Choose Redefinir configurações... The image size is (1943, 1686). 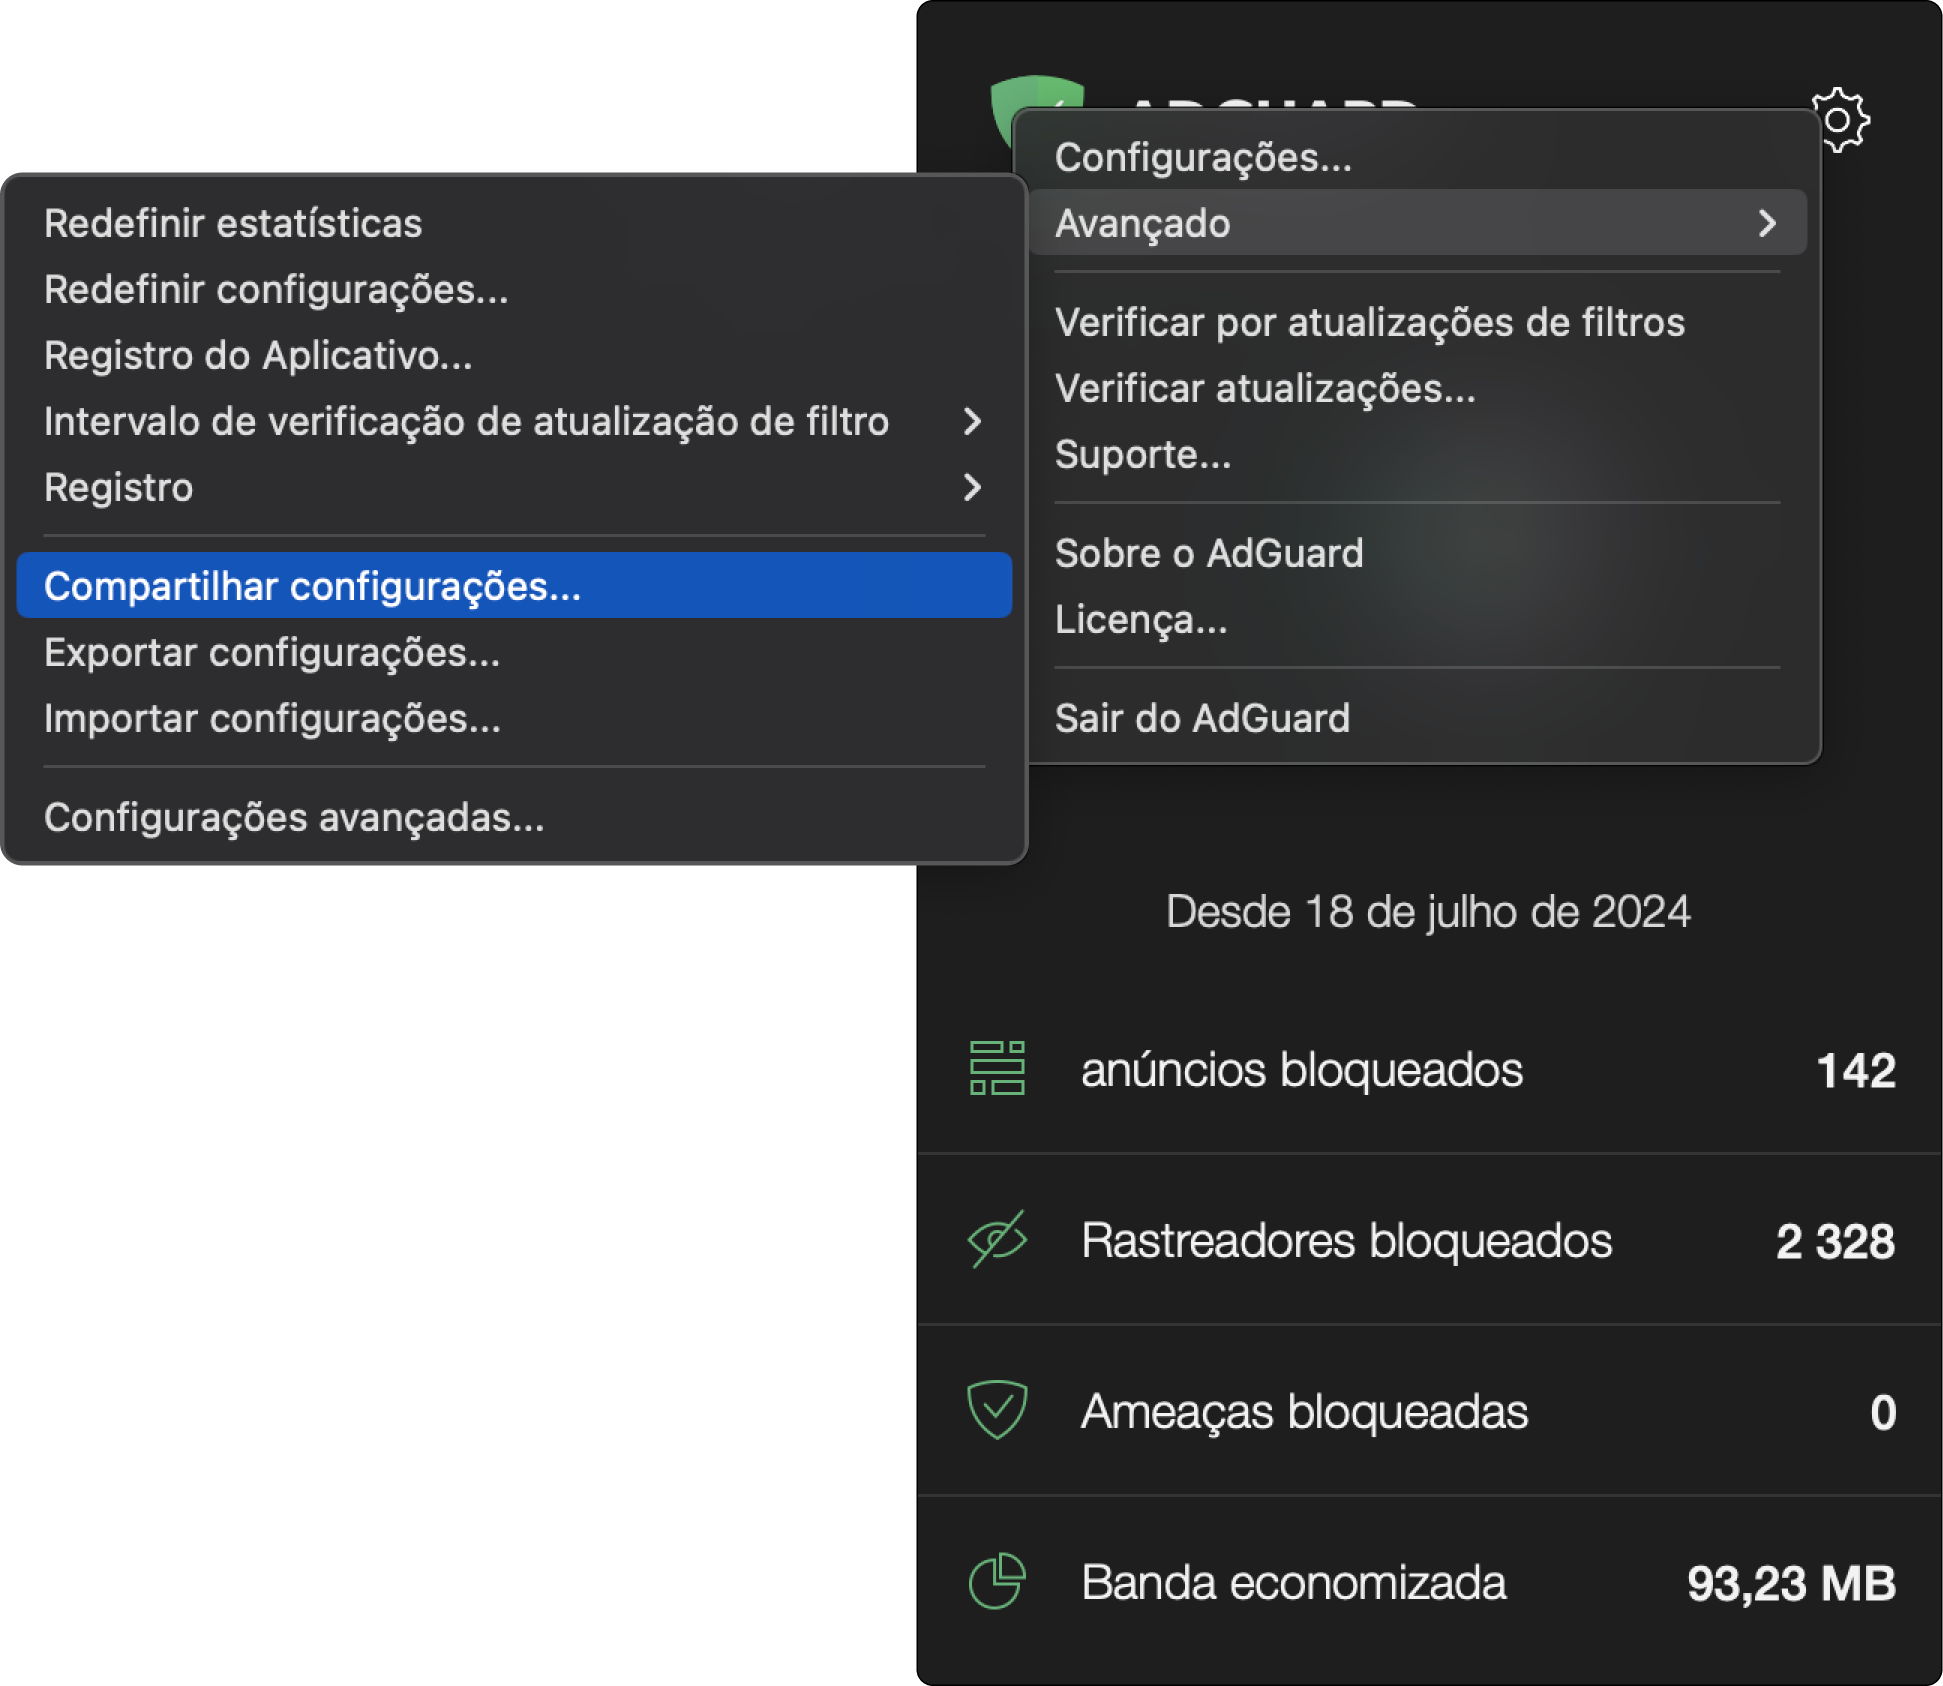click(x=514, y=290)
